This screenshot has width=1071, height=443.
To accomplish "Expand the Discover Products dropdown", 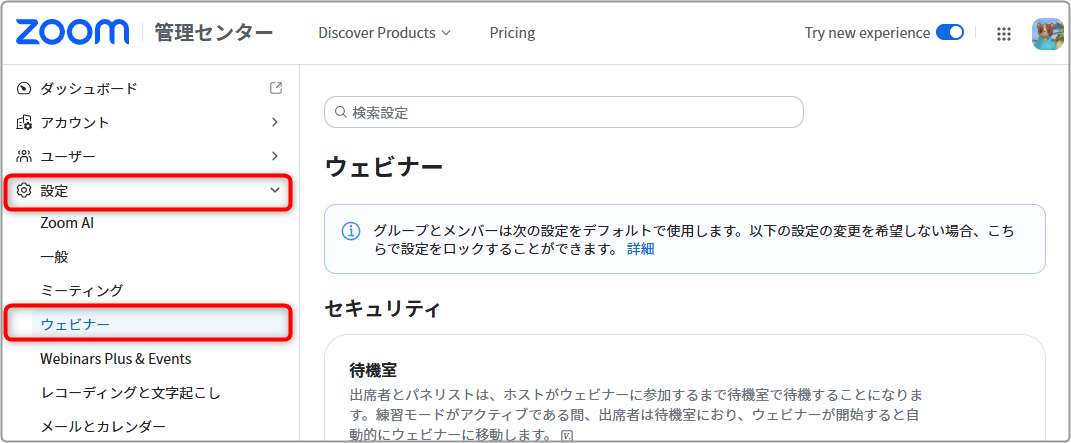I will point(385,33).
